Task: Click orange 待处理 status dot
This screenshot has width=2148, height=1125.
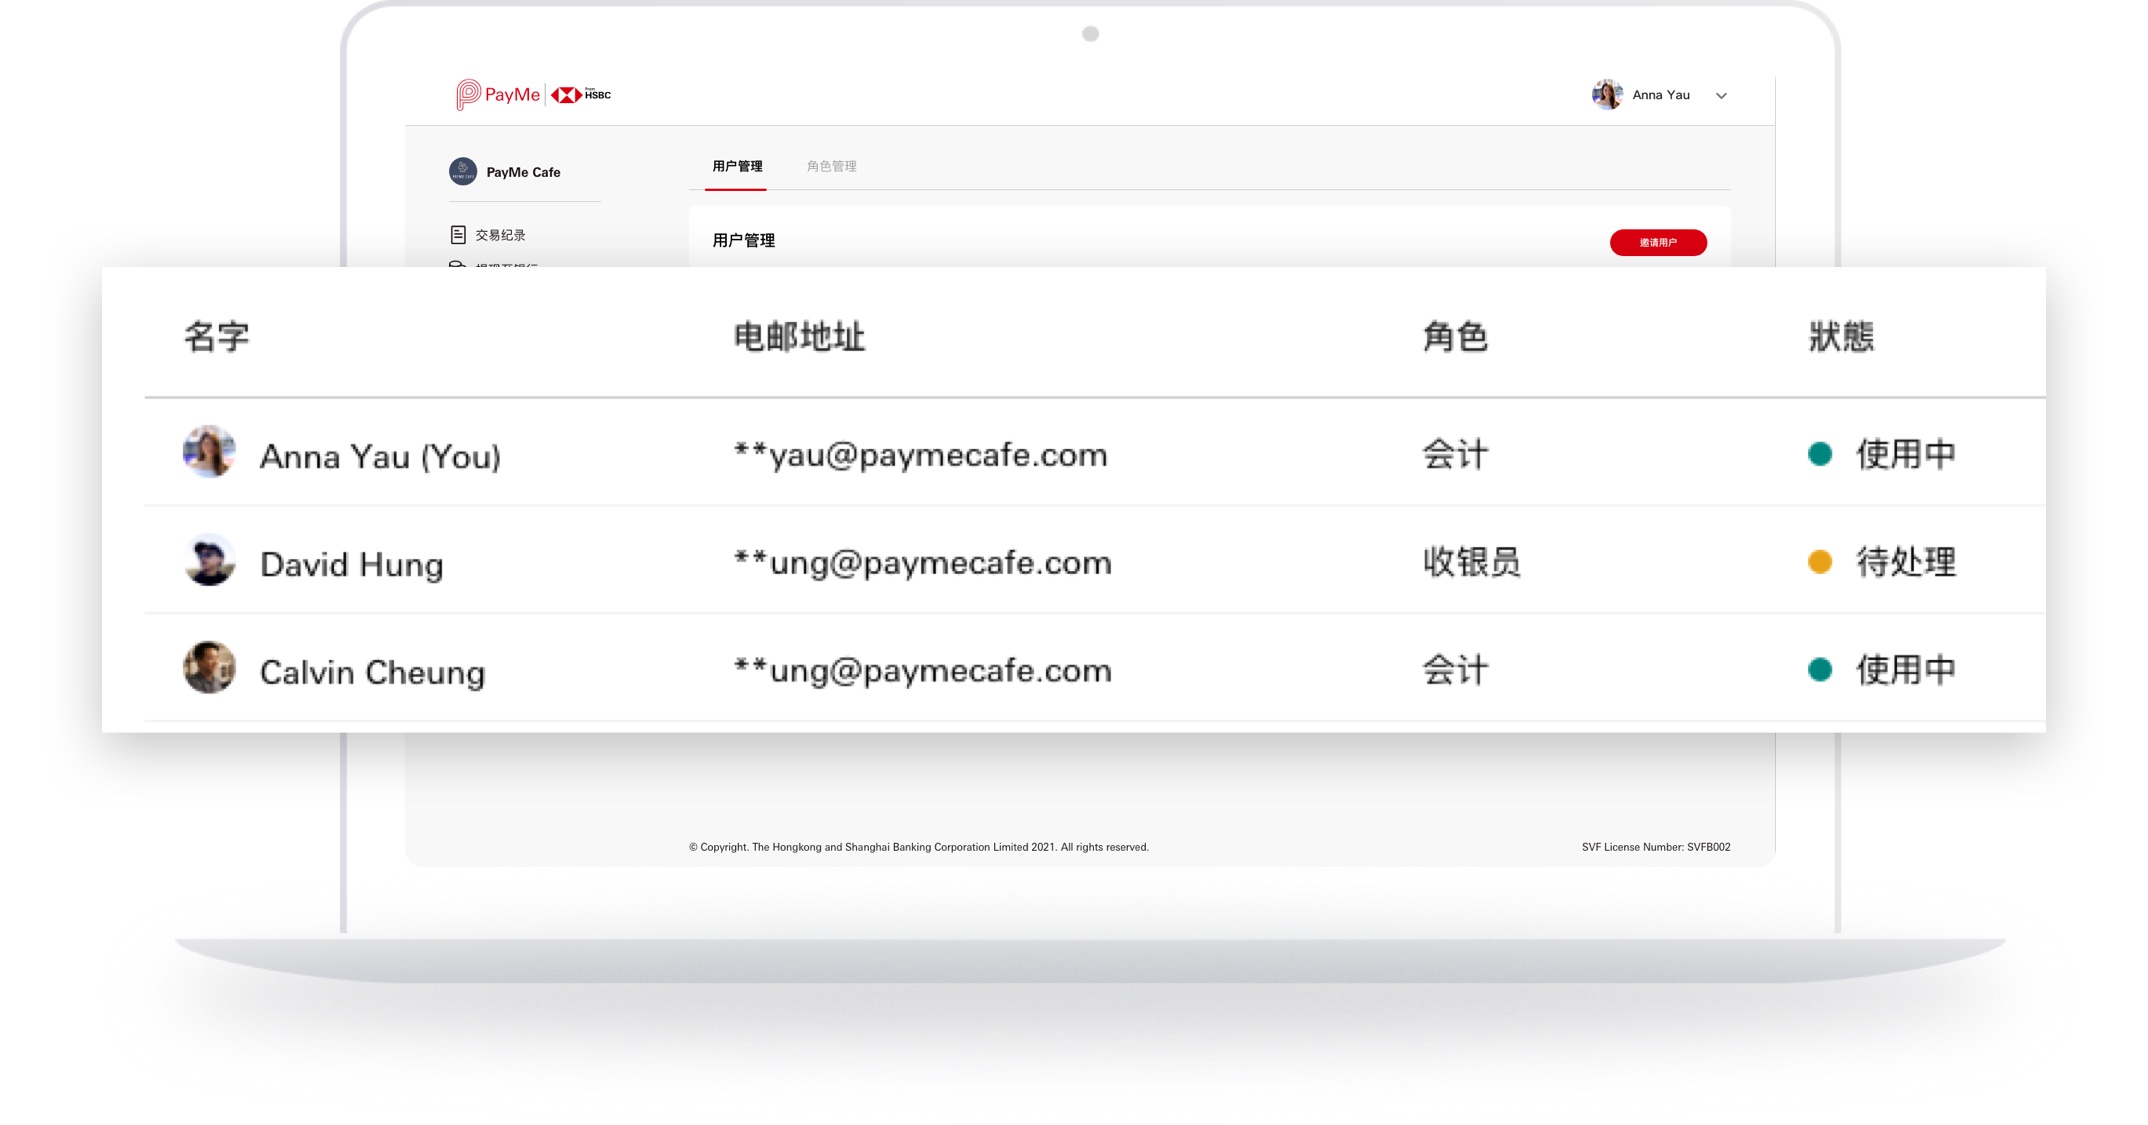Action: point(1820,562)
